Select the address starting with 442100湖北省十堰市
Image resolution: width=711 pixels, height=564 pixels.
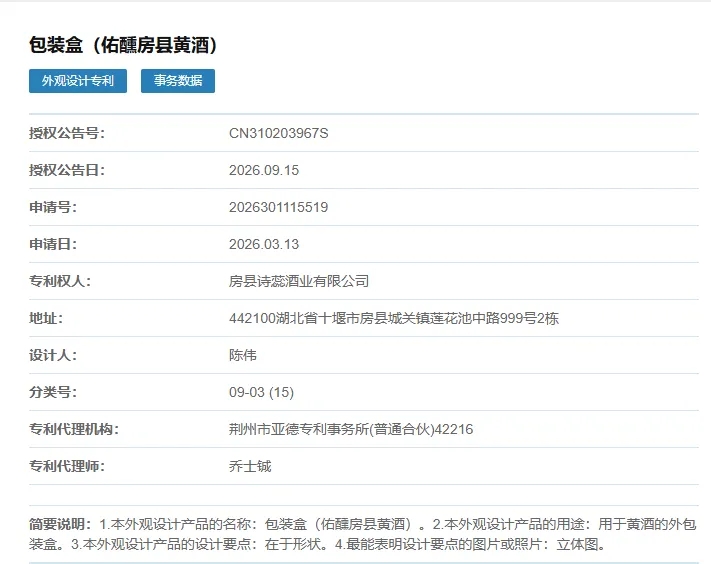(394, 318)
